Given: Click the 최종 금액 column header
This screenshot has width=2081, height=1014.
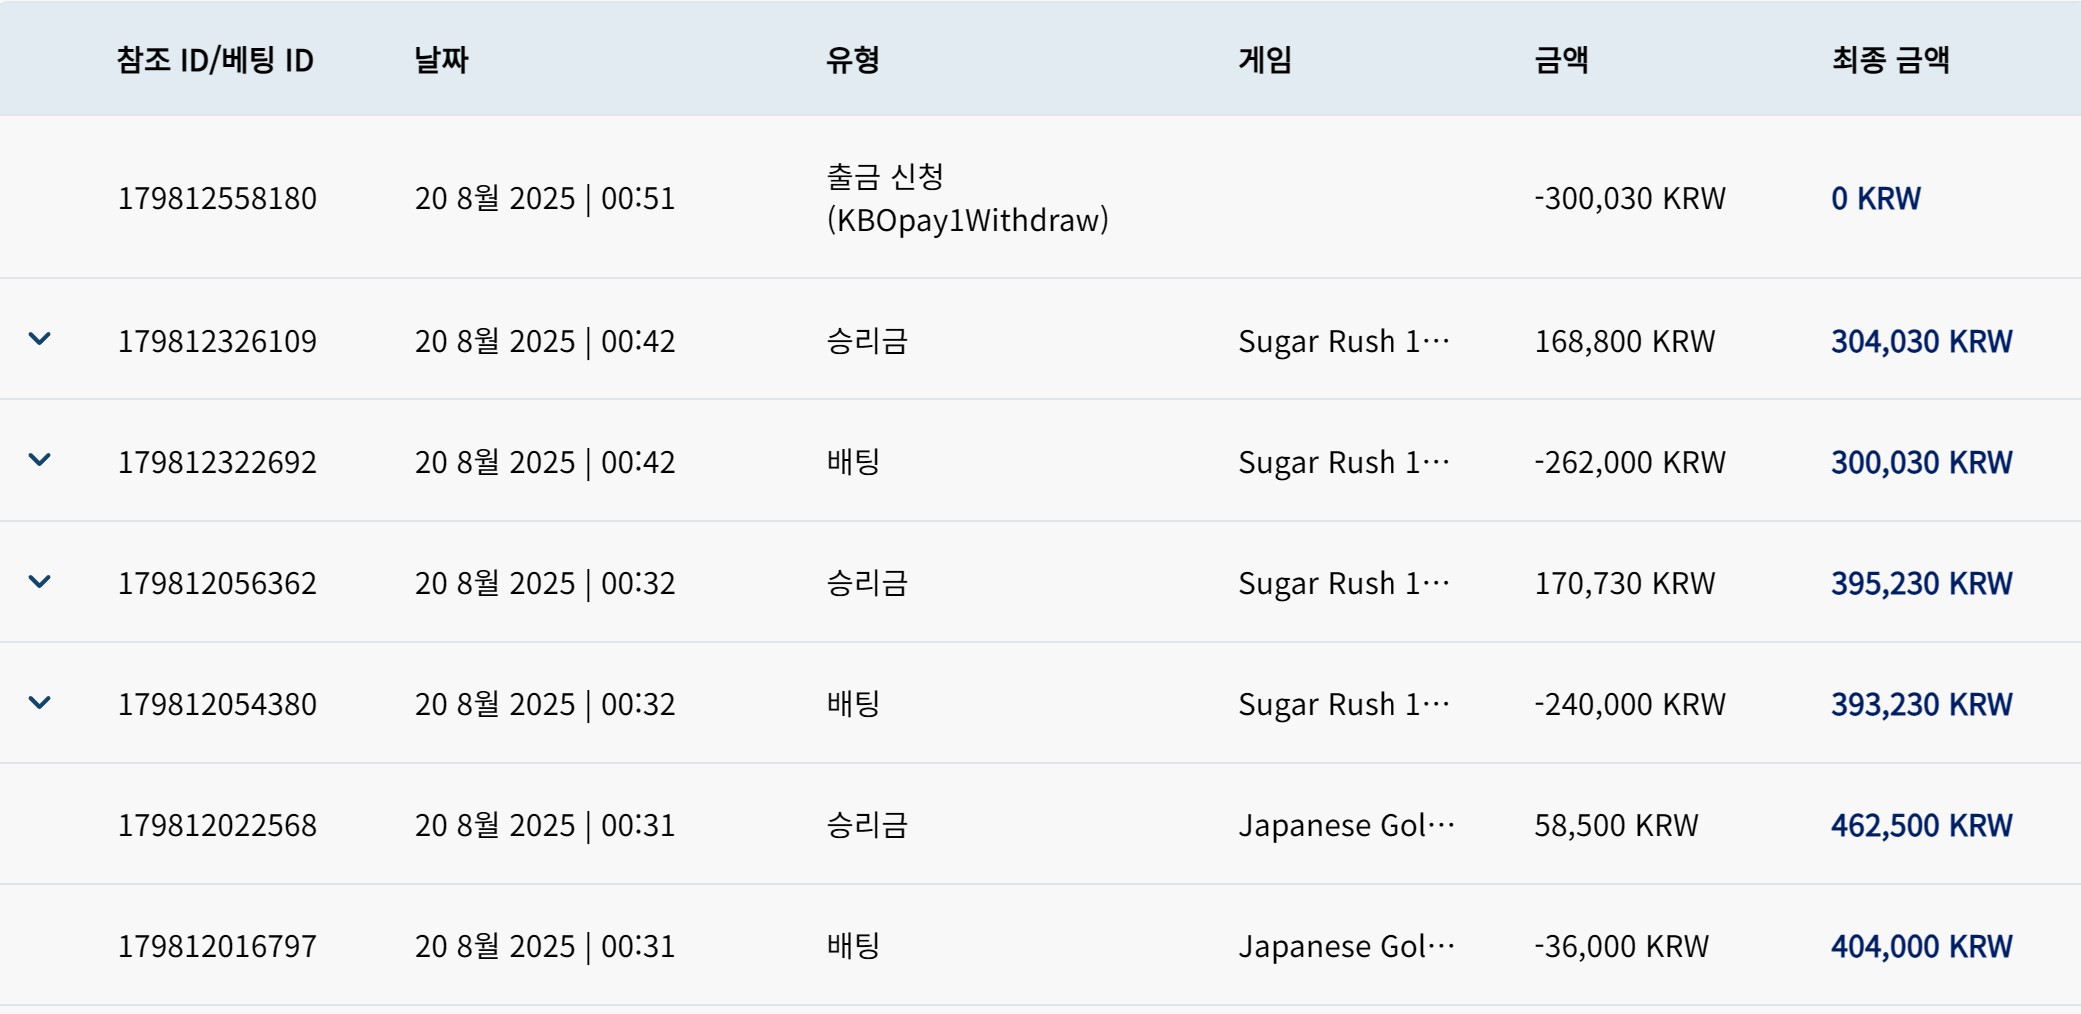Looking at the screenshot, I should coord(1890,60).
